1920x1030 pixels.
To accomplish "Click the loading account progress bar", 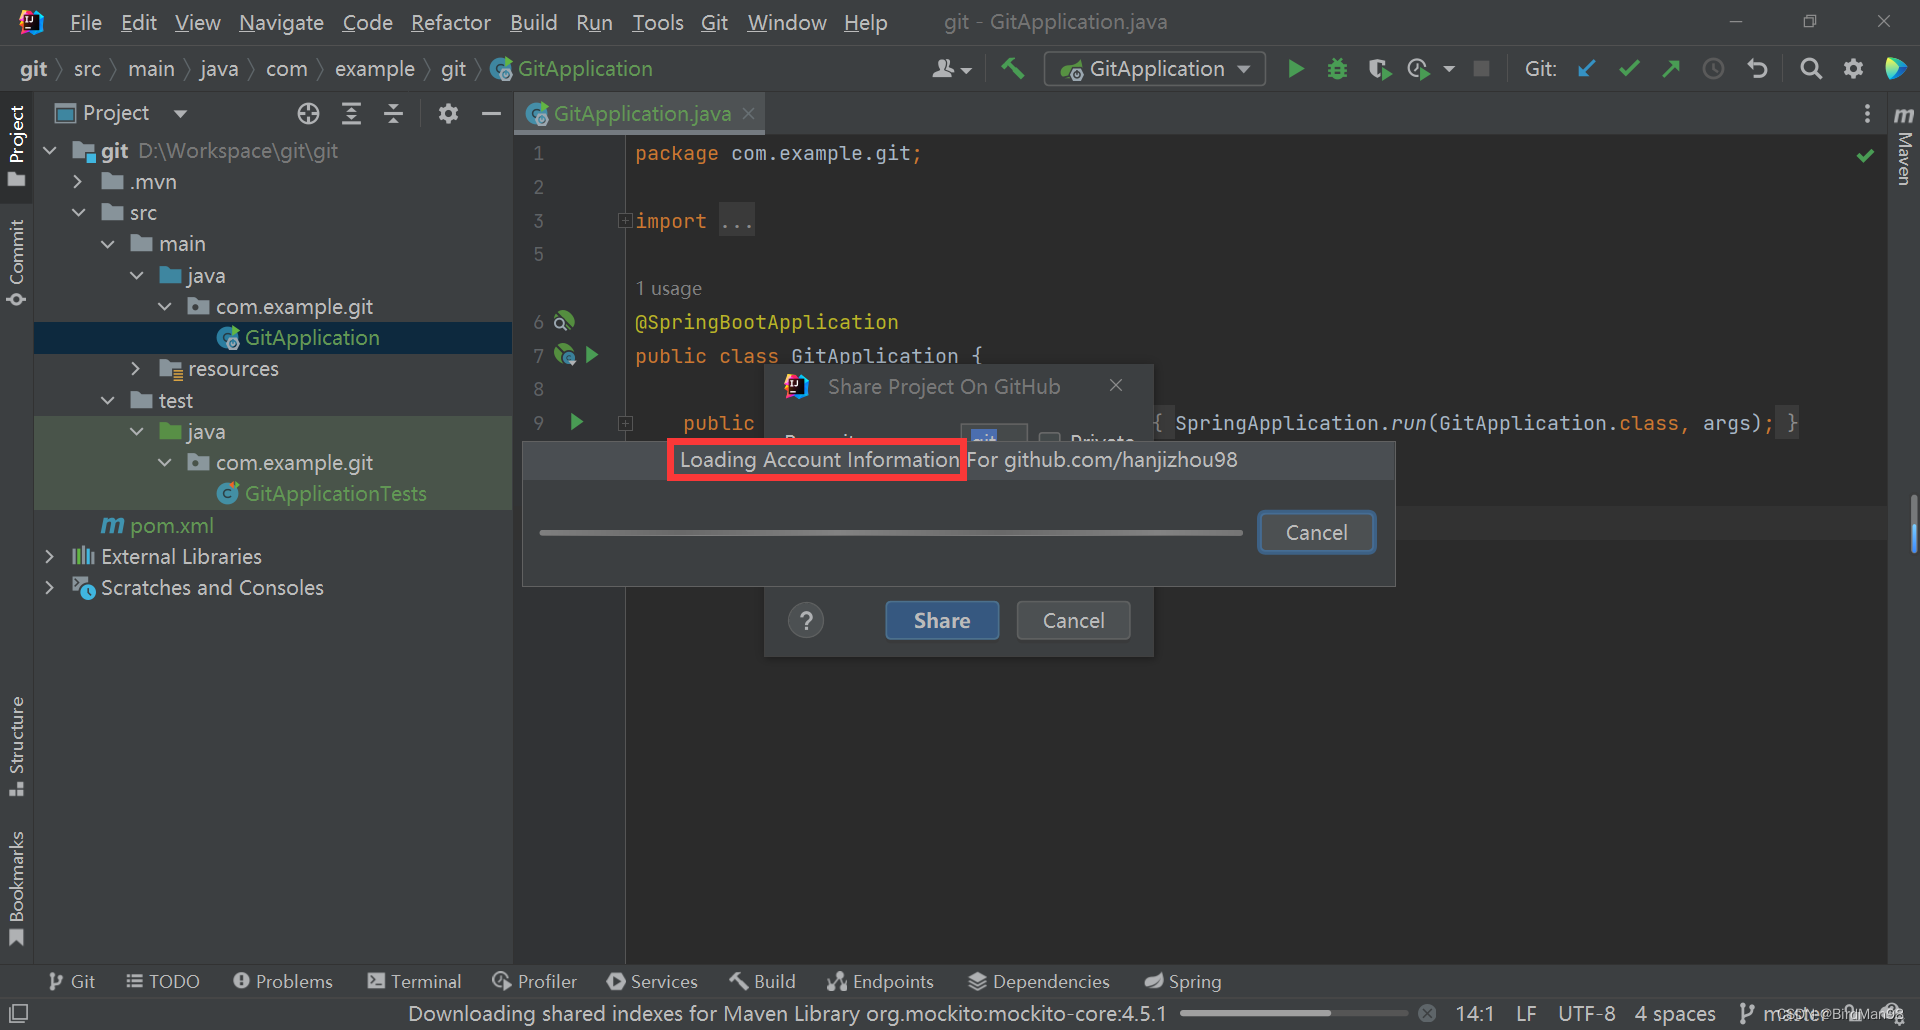I will click(x=891, y=533).
